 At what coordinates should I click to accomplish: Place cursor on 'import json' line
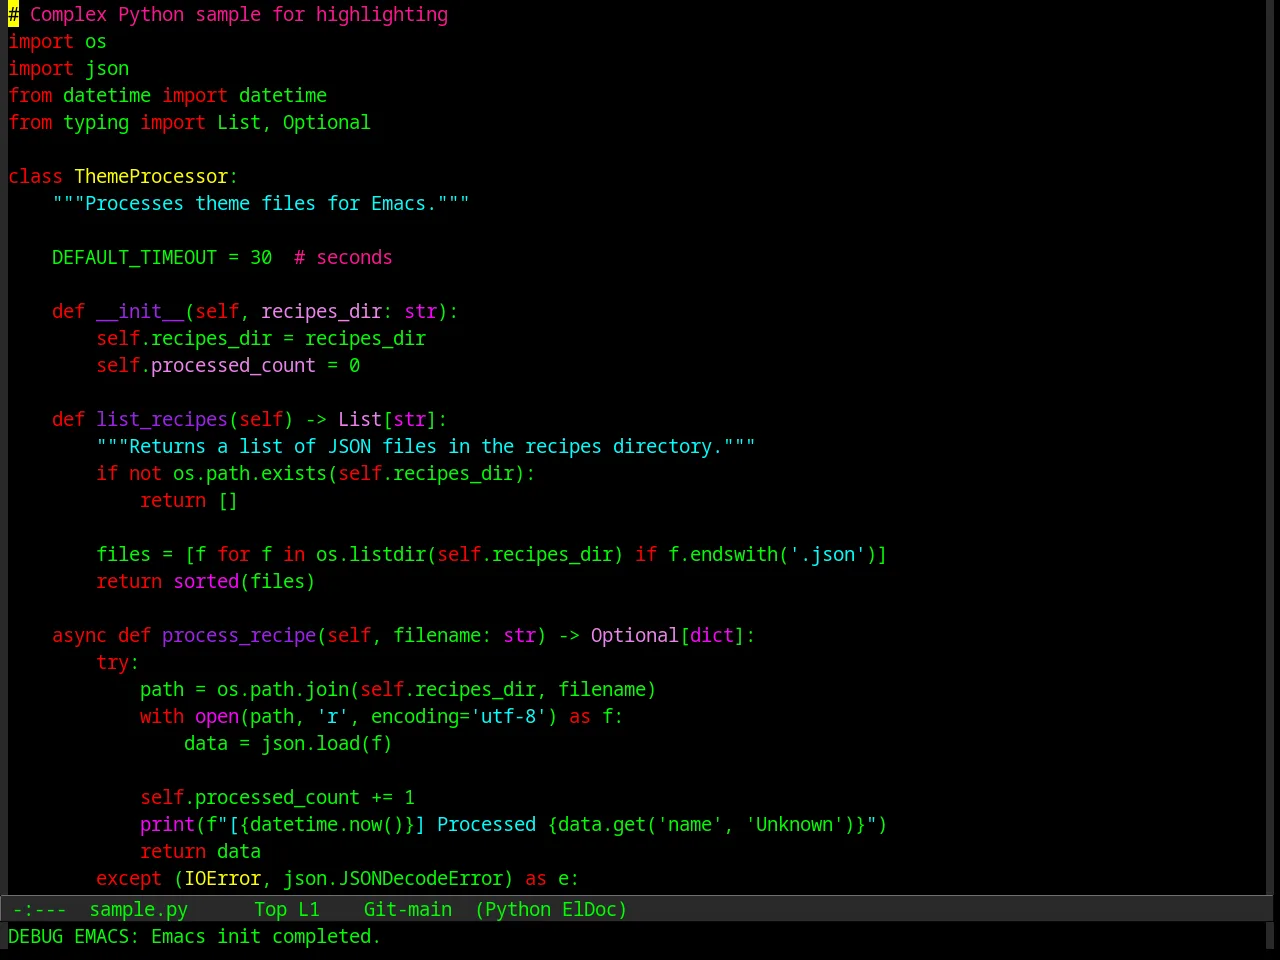tap(68, 68)
